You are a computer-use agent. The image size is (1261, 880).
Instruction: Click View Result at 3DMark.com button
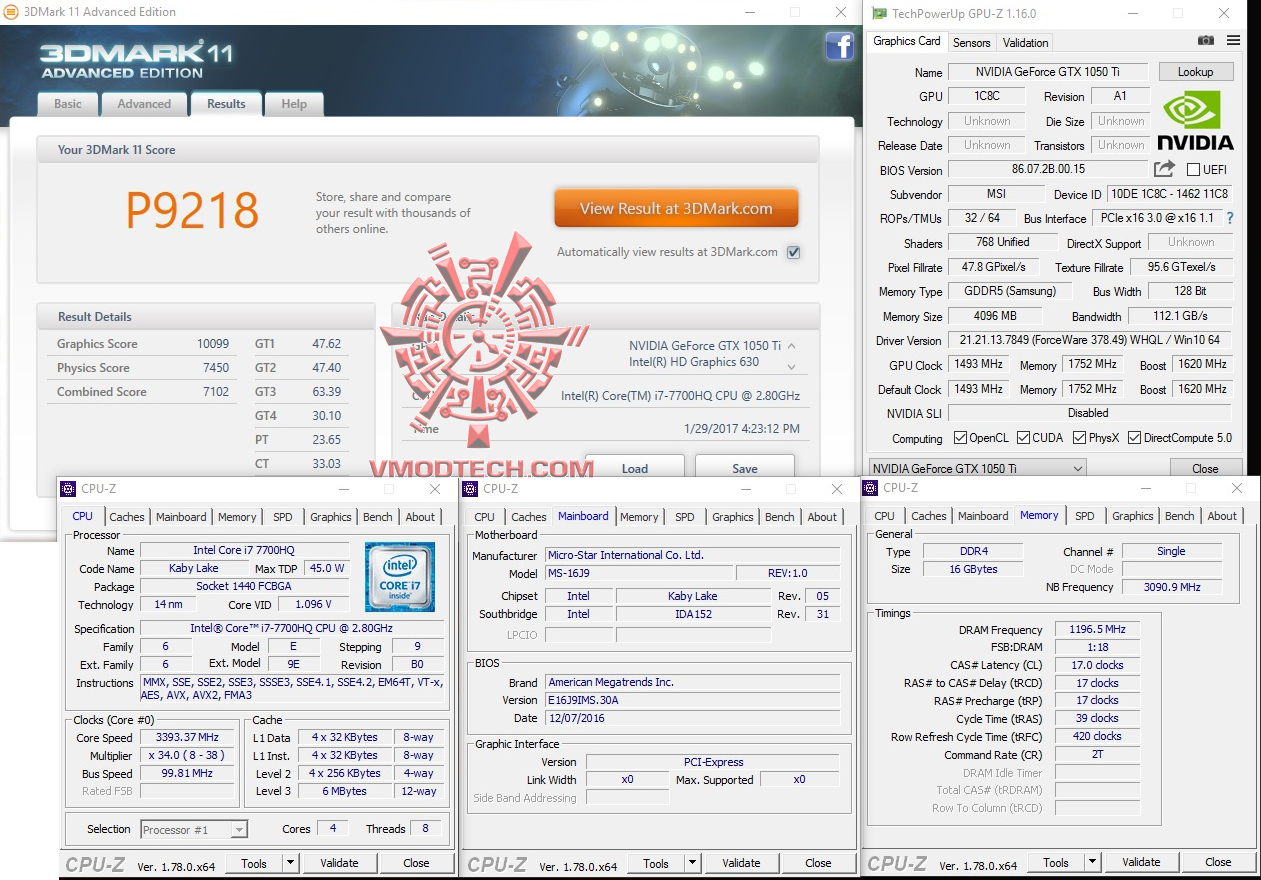coord(676,209)
